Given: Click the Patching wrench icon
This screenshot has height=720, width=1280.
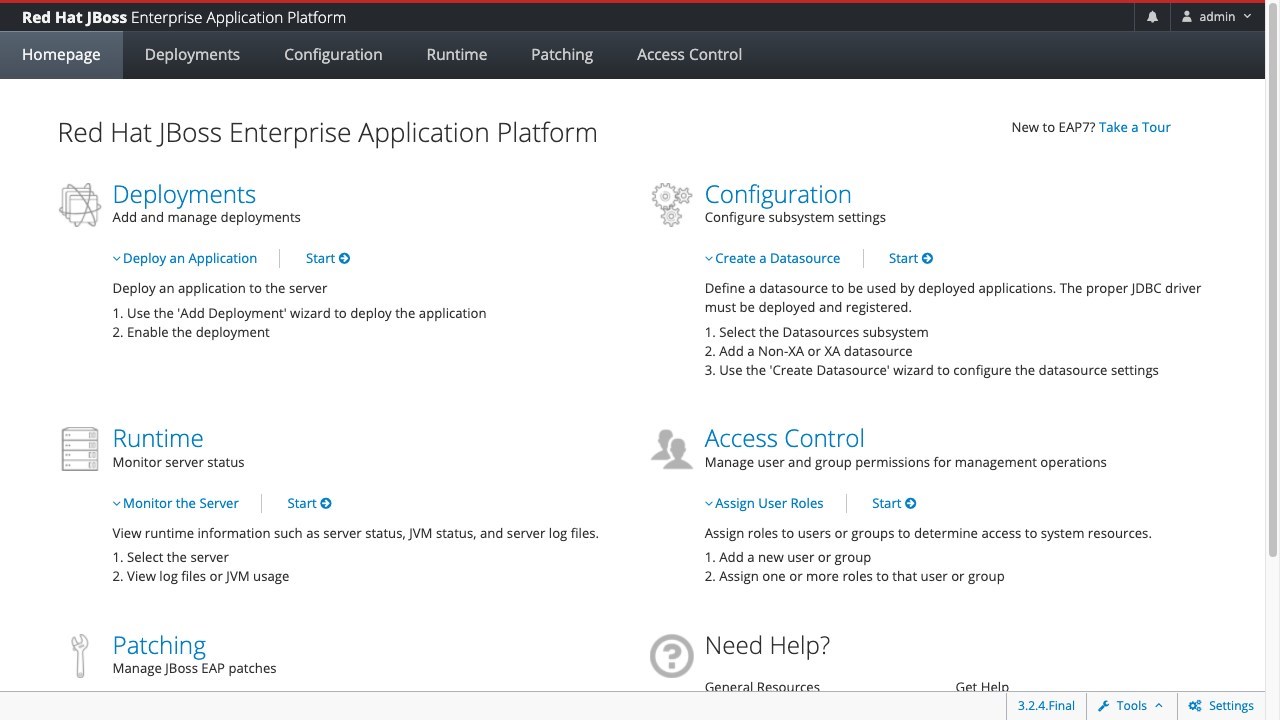Looking at the screenshot, I should [80, 655].
